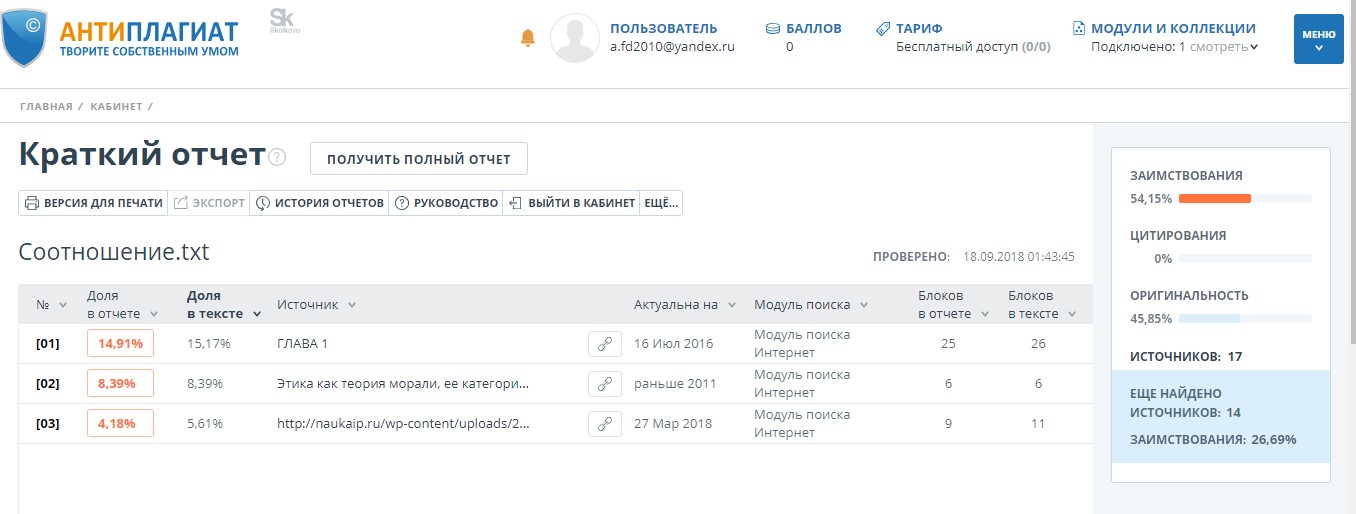Open Модуль поиска column filter
The image size is (1356, 514).
(863, 305)
